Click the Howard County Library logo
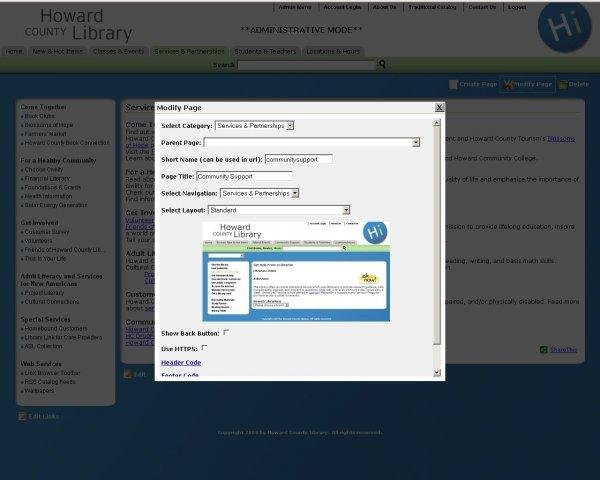This screenshot has width=600, height=480. pos(78,25)
